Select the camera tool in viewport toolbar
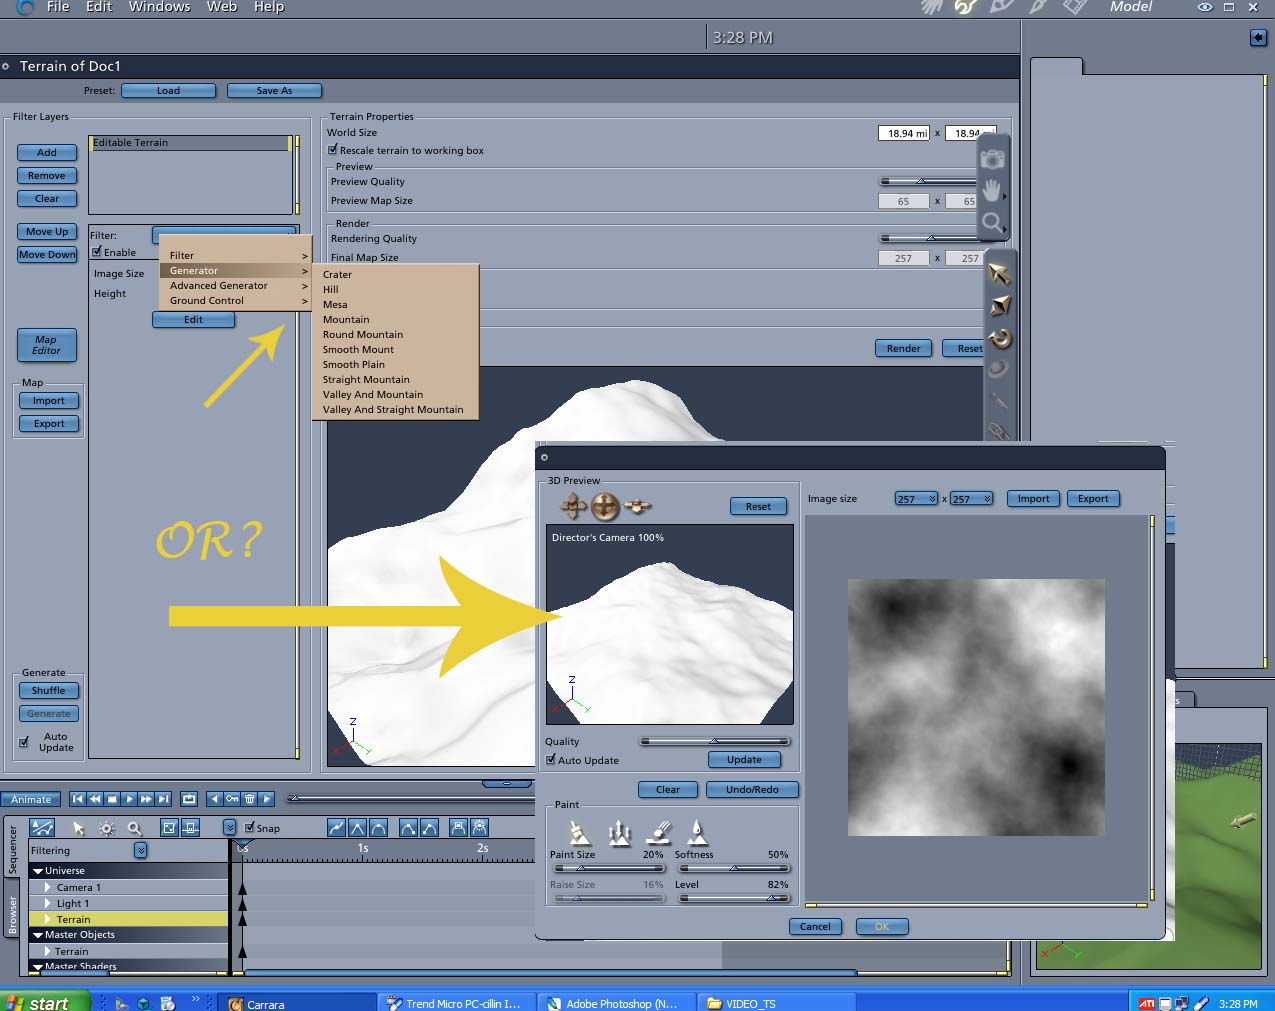The image size is (1275, 1011). [x=992, y=159]
